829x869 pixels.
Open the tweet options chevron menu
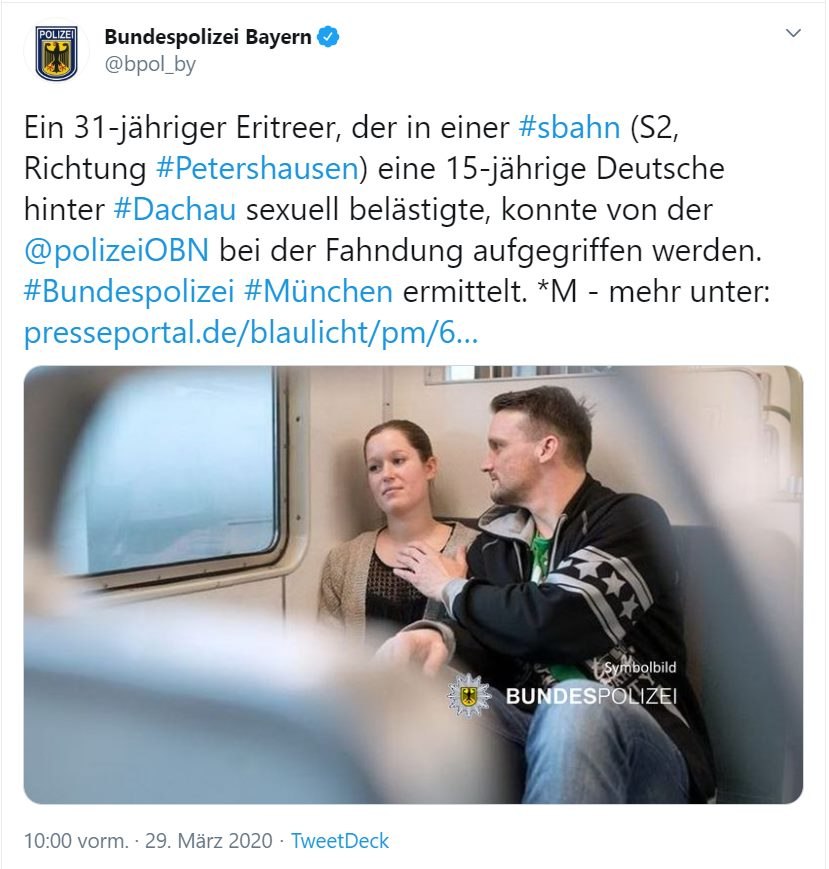pos(794,33)
